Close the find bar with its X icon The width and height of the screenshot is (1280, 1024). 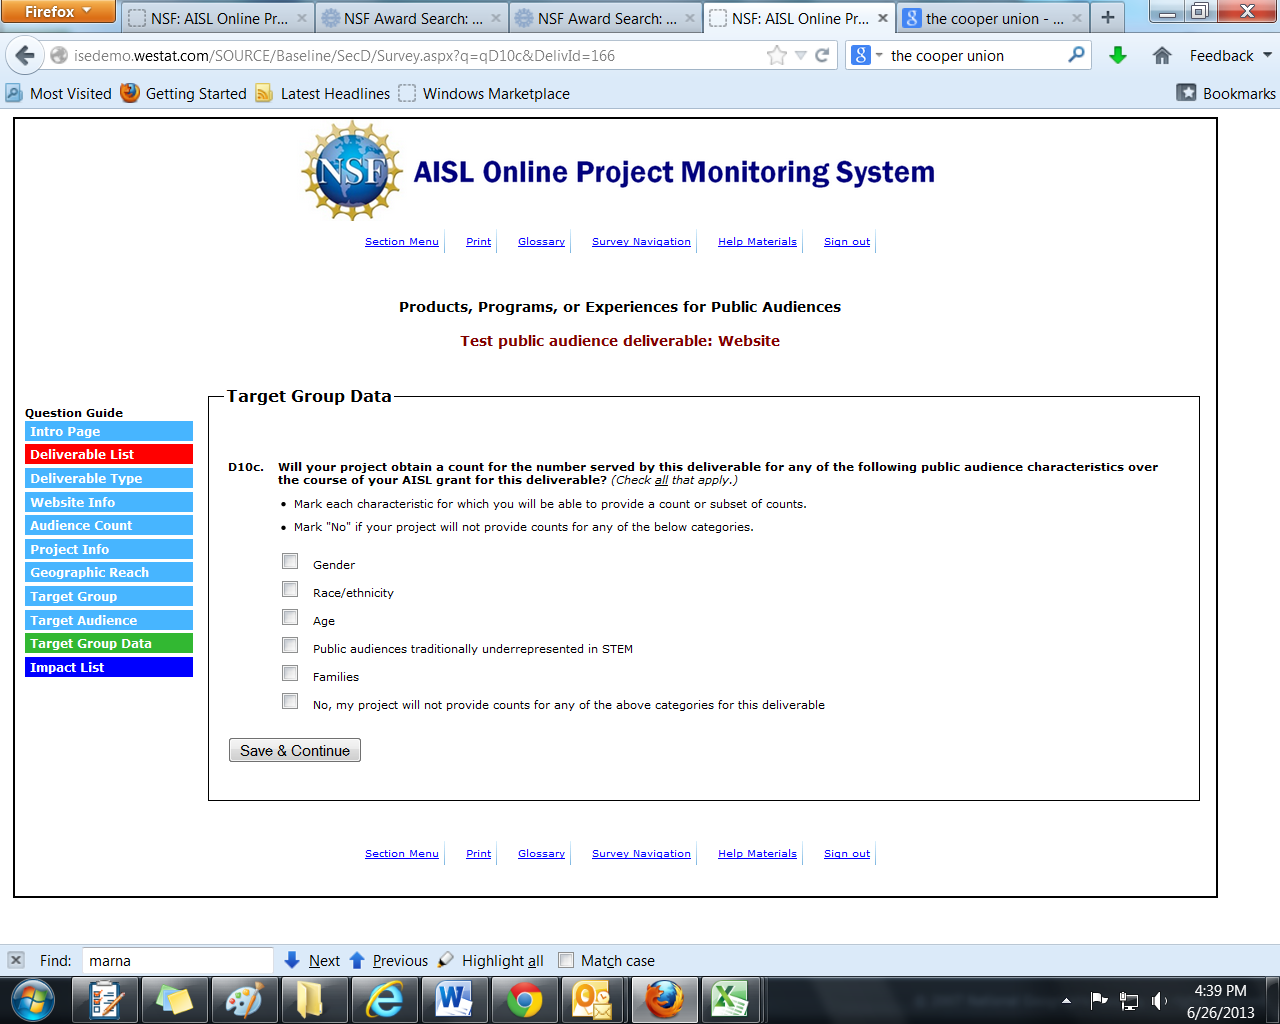(16, 960)
